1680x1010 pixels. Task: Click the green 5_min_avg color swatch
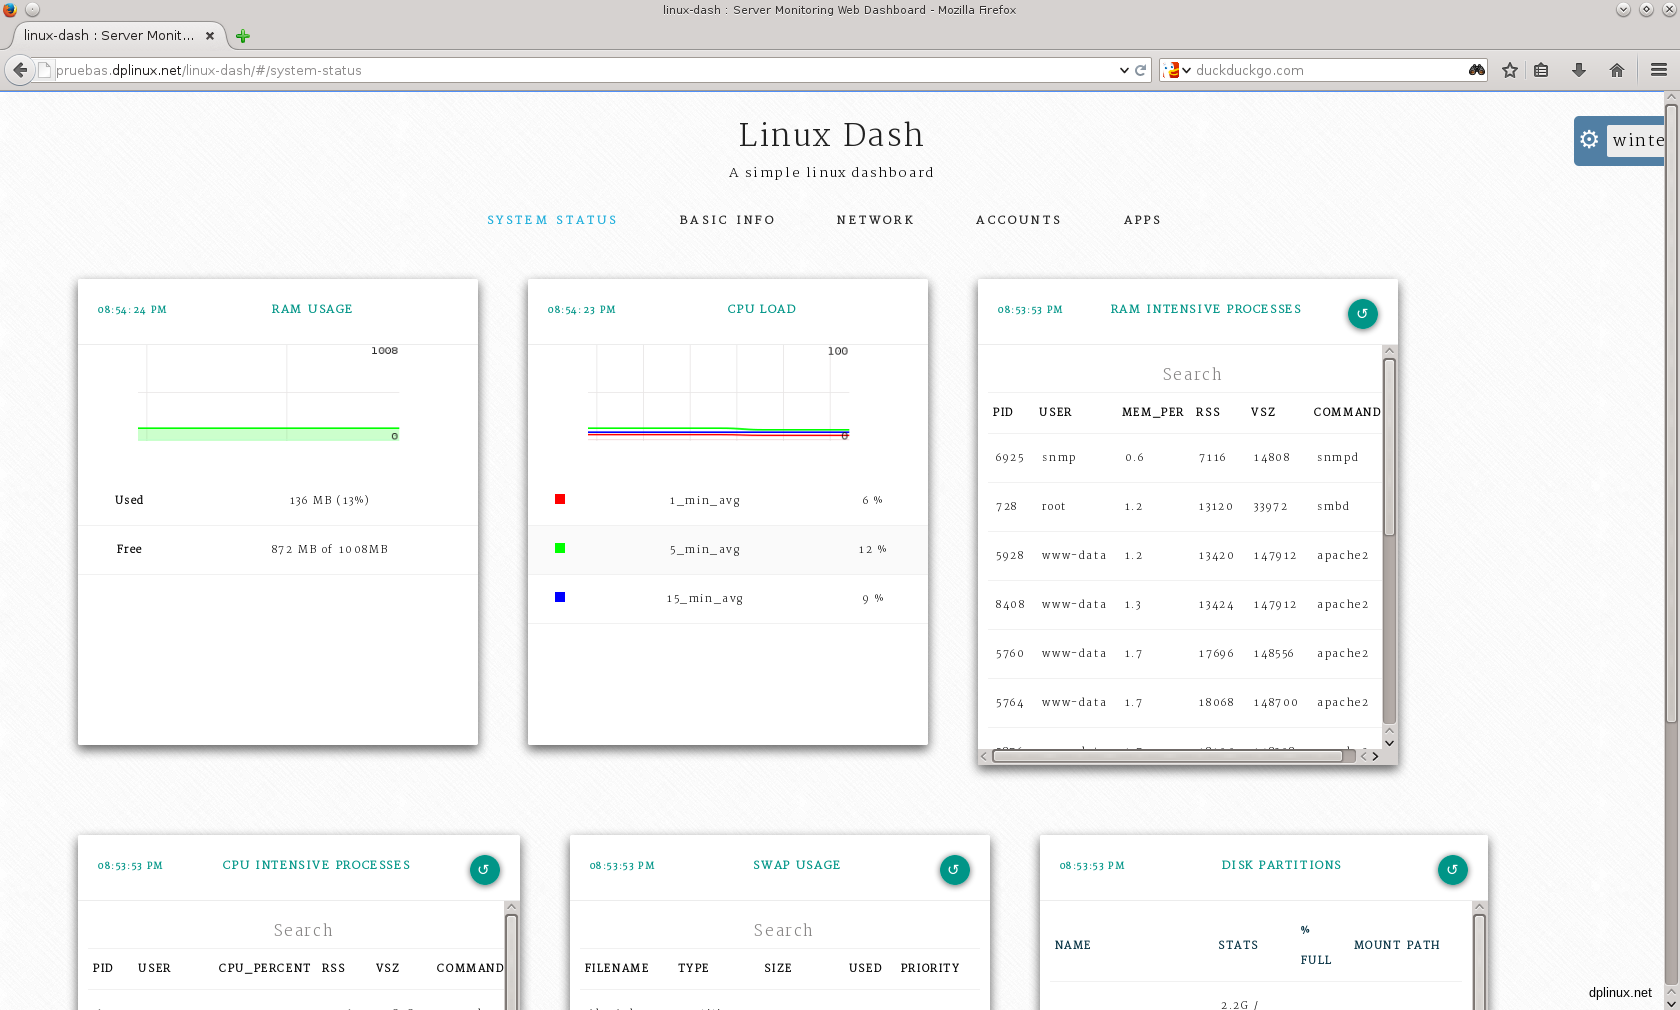click(x=560, y=548)
